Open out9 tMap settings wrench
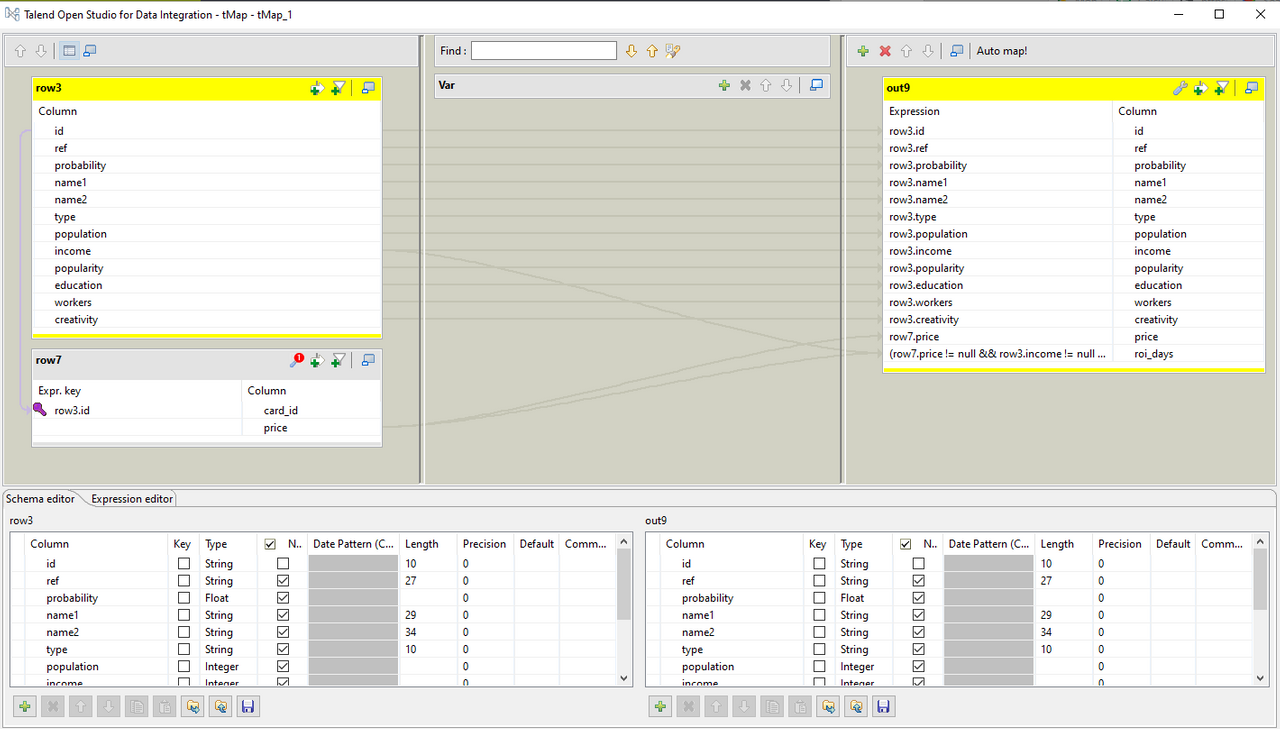Viewport: 1280px width, 729px height. (1180, 88)
